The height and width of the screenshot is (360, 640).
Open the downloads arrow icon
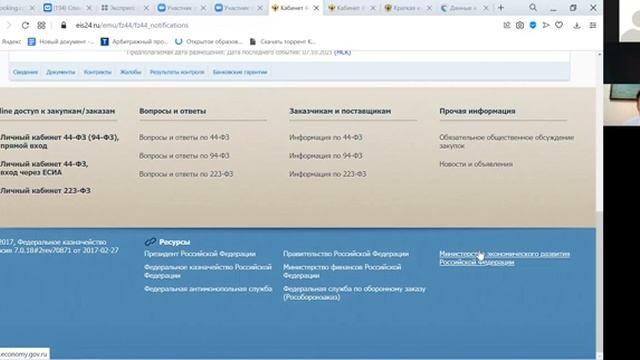tap(576, 25)
